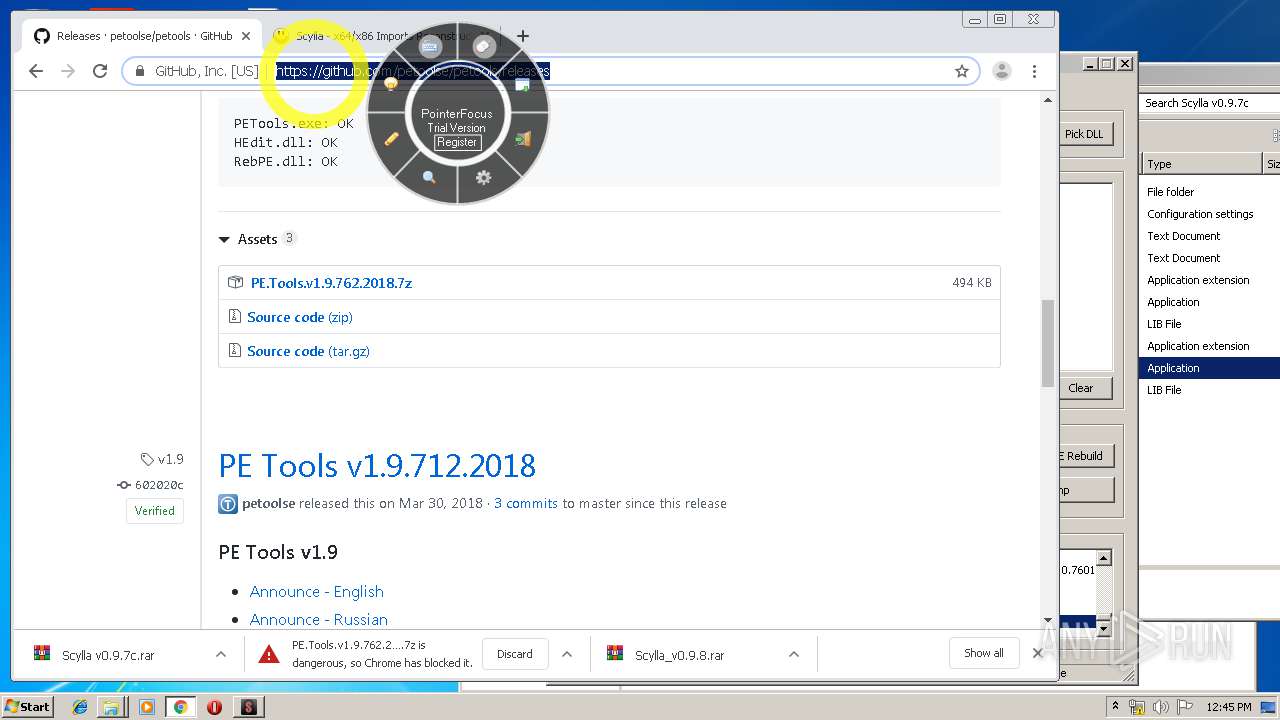Screen dimensions: 1280x720
Task: Discard blocked PE.Tools download
Action: (x=515, y=654)
